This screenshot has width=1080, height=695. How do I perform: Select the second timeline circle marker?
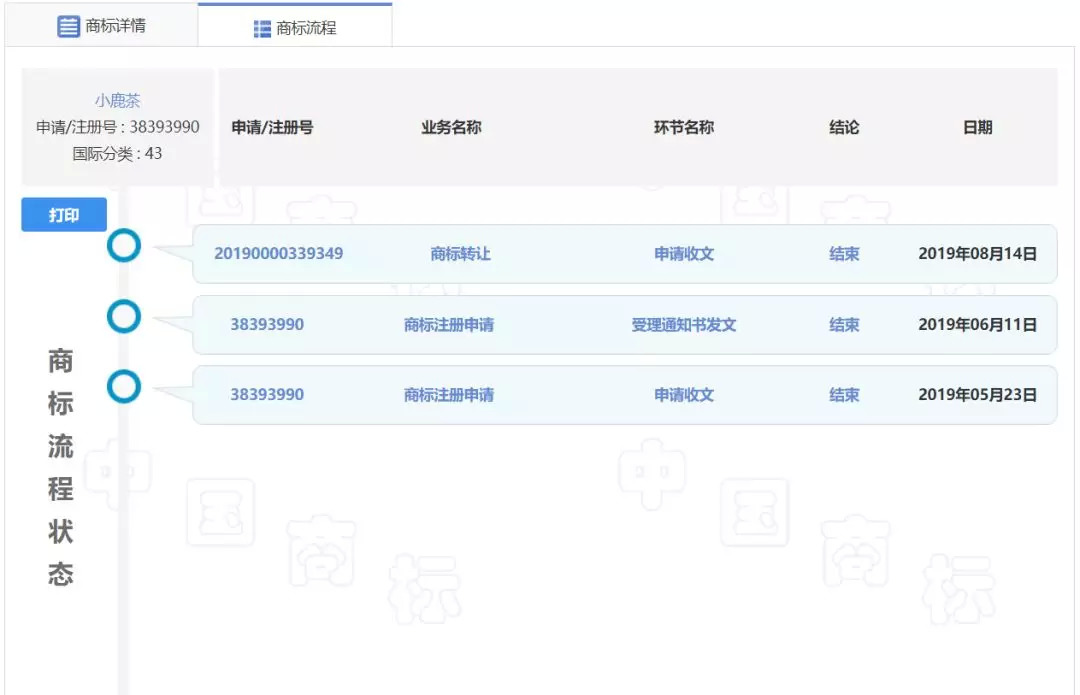(x=124, y=317)
